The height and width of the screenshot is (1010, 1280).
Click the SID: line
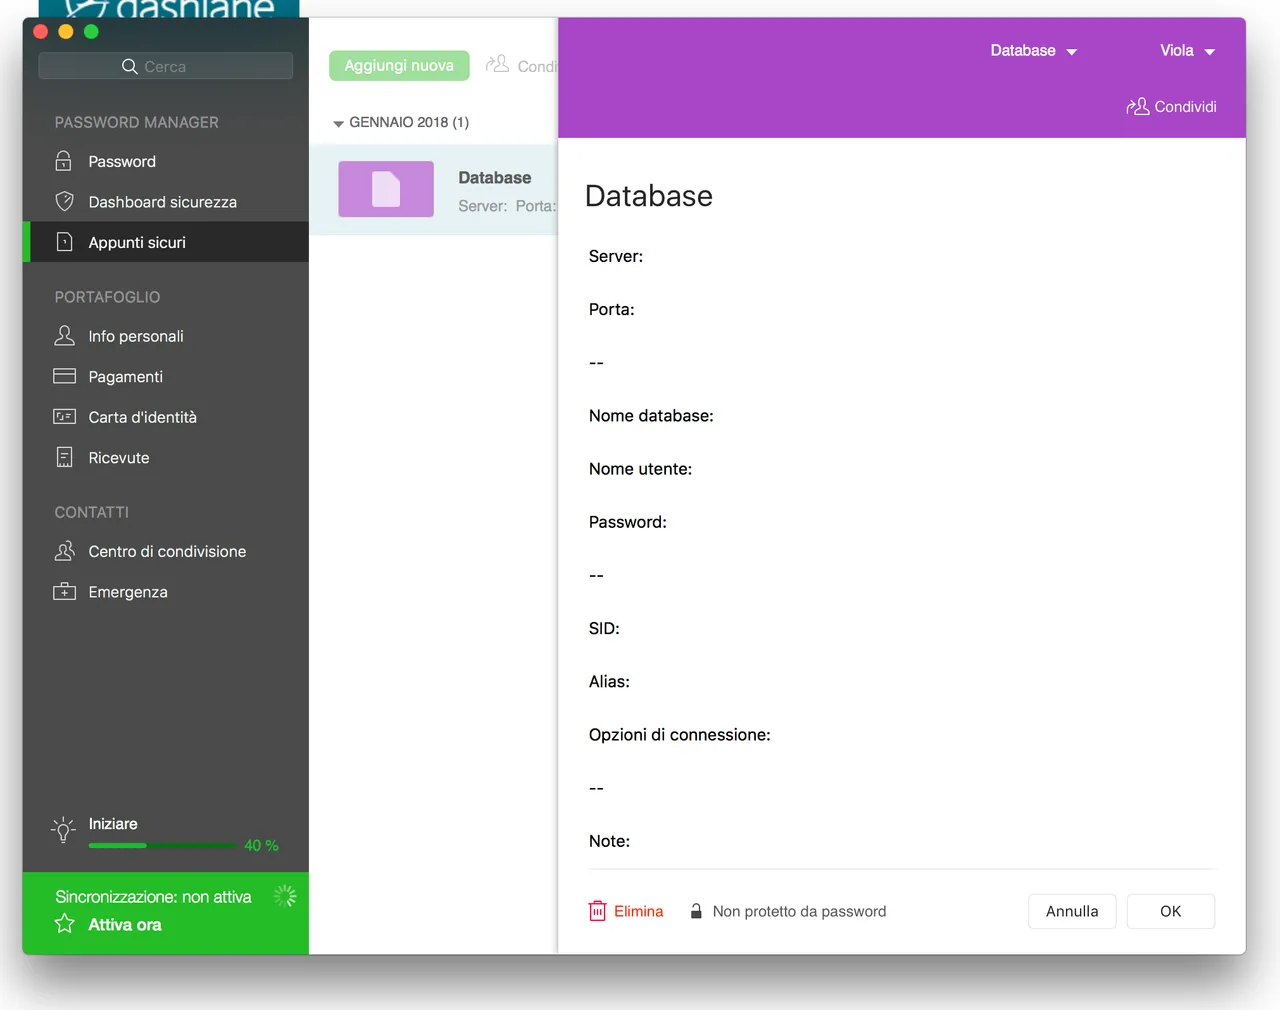[x=604, y=628]
